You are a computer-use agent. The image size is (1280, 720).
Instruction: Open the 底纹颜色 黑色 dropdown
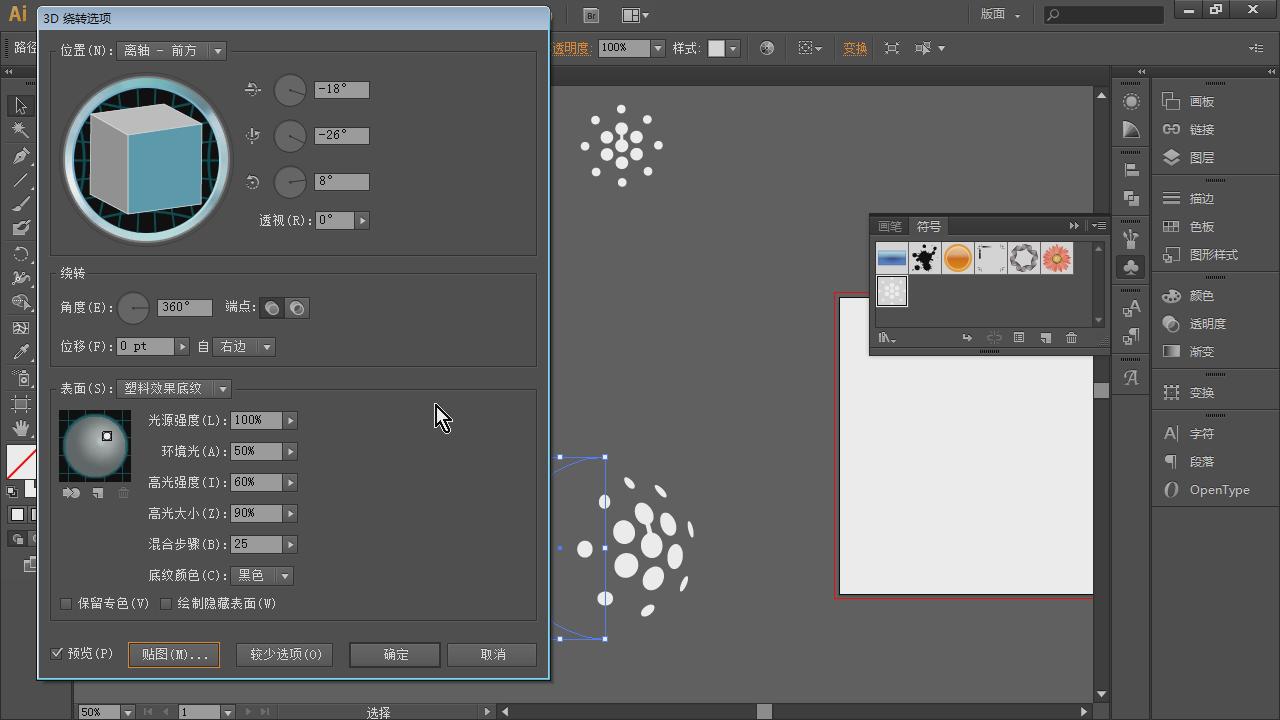[x=261, y=575]
